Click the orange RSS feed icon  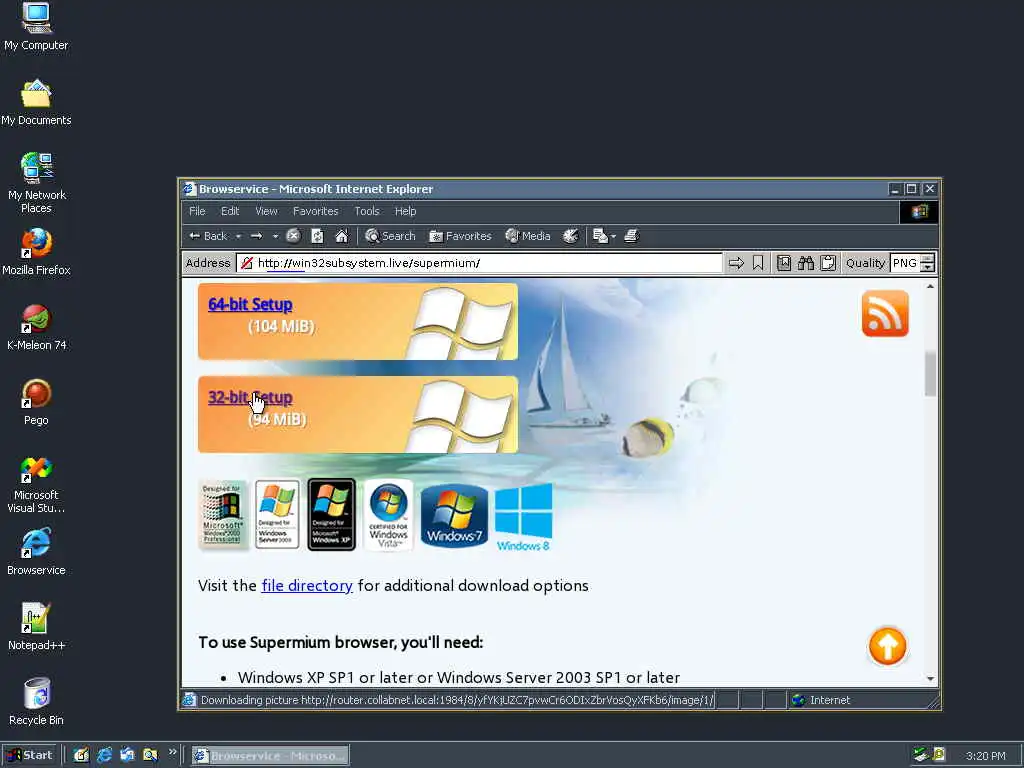(x=885, y=313)
